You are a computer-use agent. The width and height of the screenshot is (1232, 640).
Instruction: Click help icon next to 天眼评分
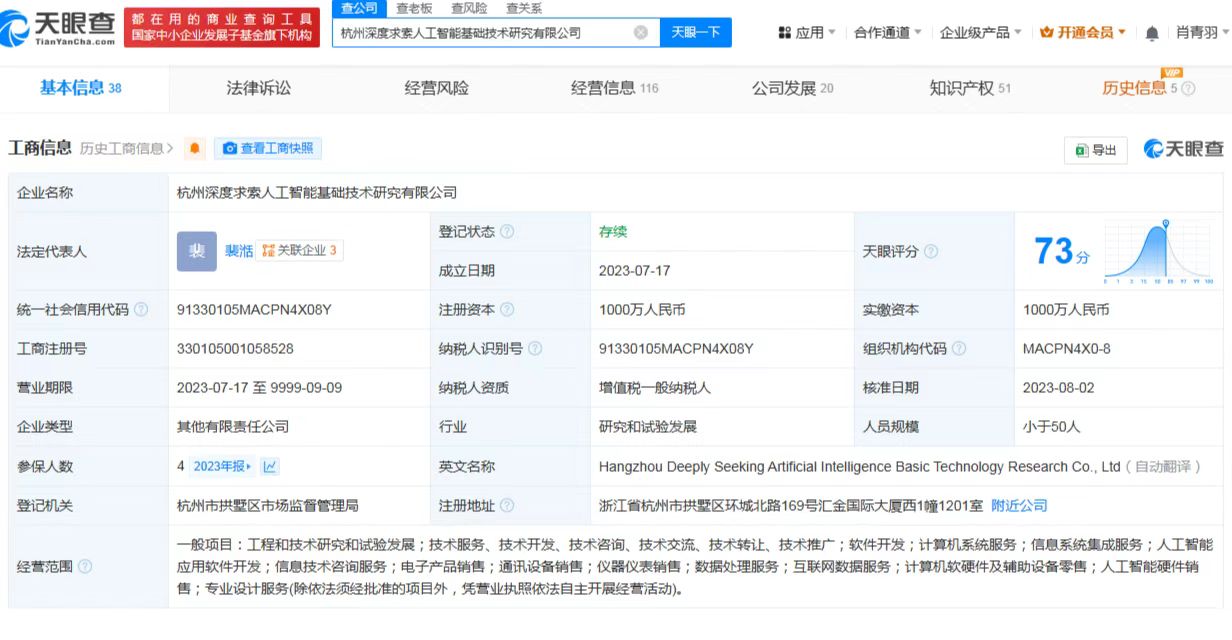click(x=931, y=252)
